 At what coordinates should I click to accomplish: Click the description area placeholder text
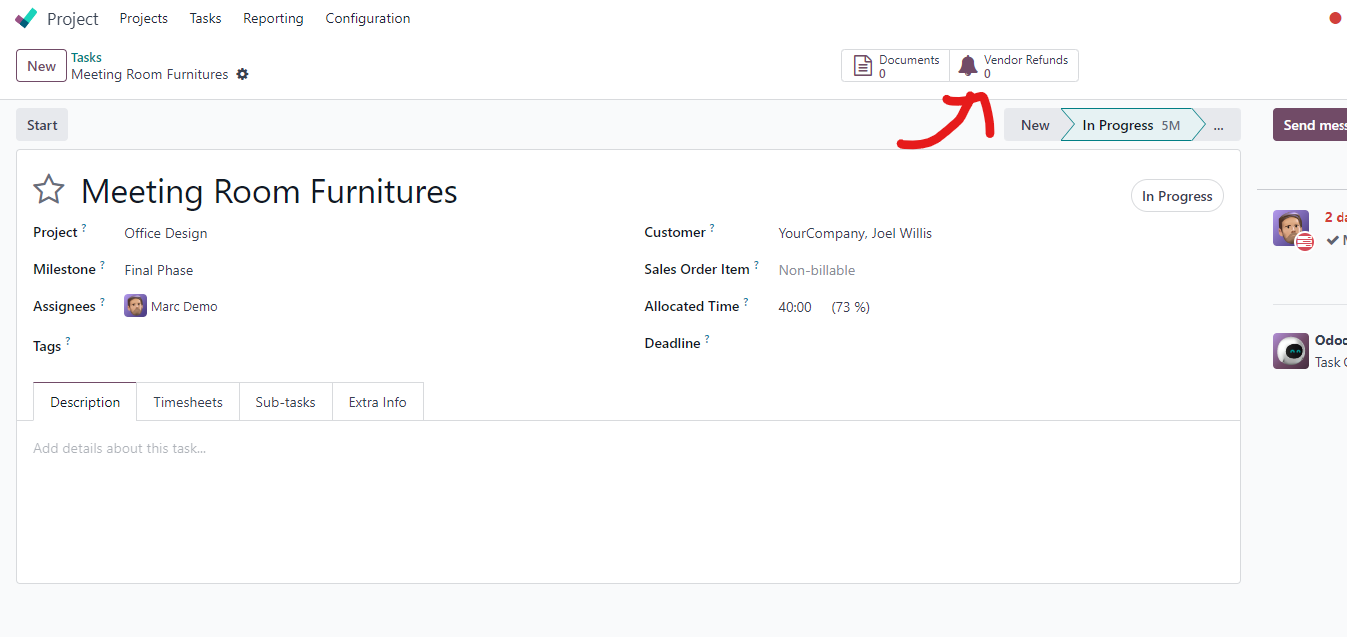[119, 448]
